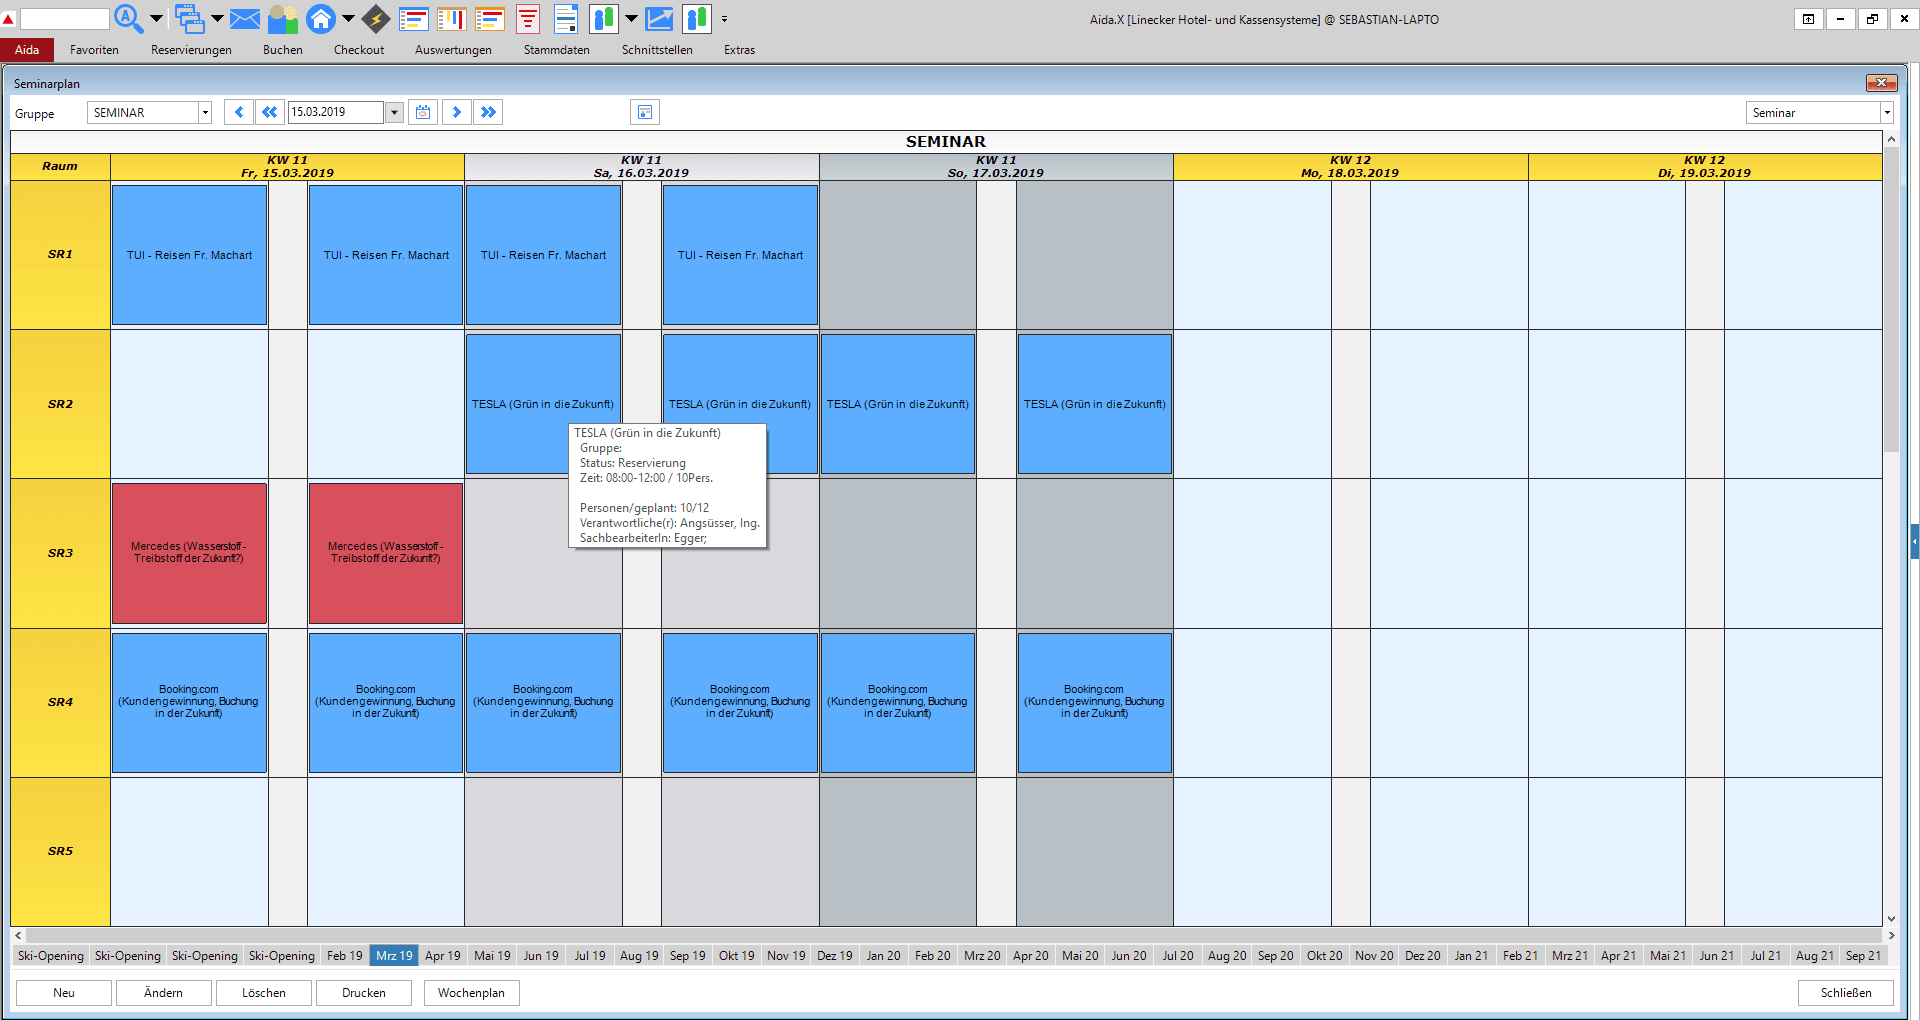Open quick access toolbar customization arrow
1920x1020 pixels.
[x=724, y=18]
